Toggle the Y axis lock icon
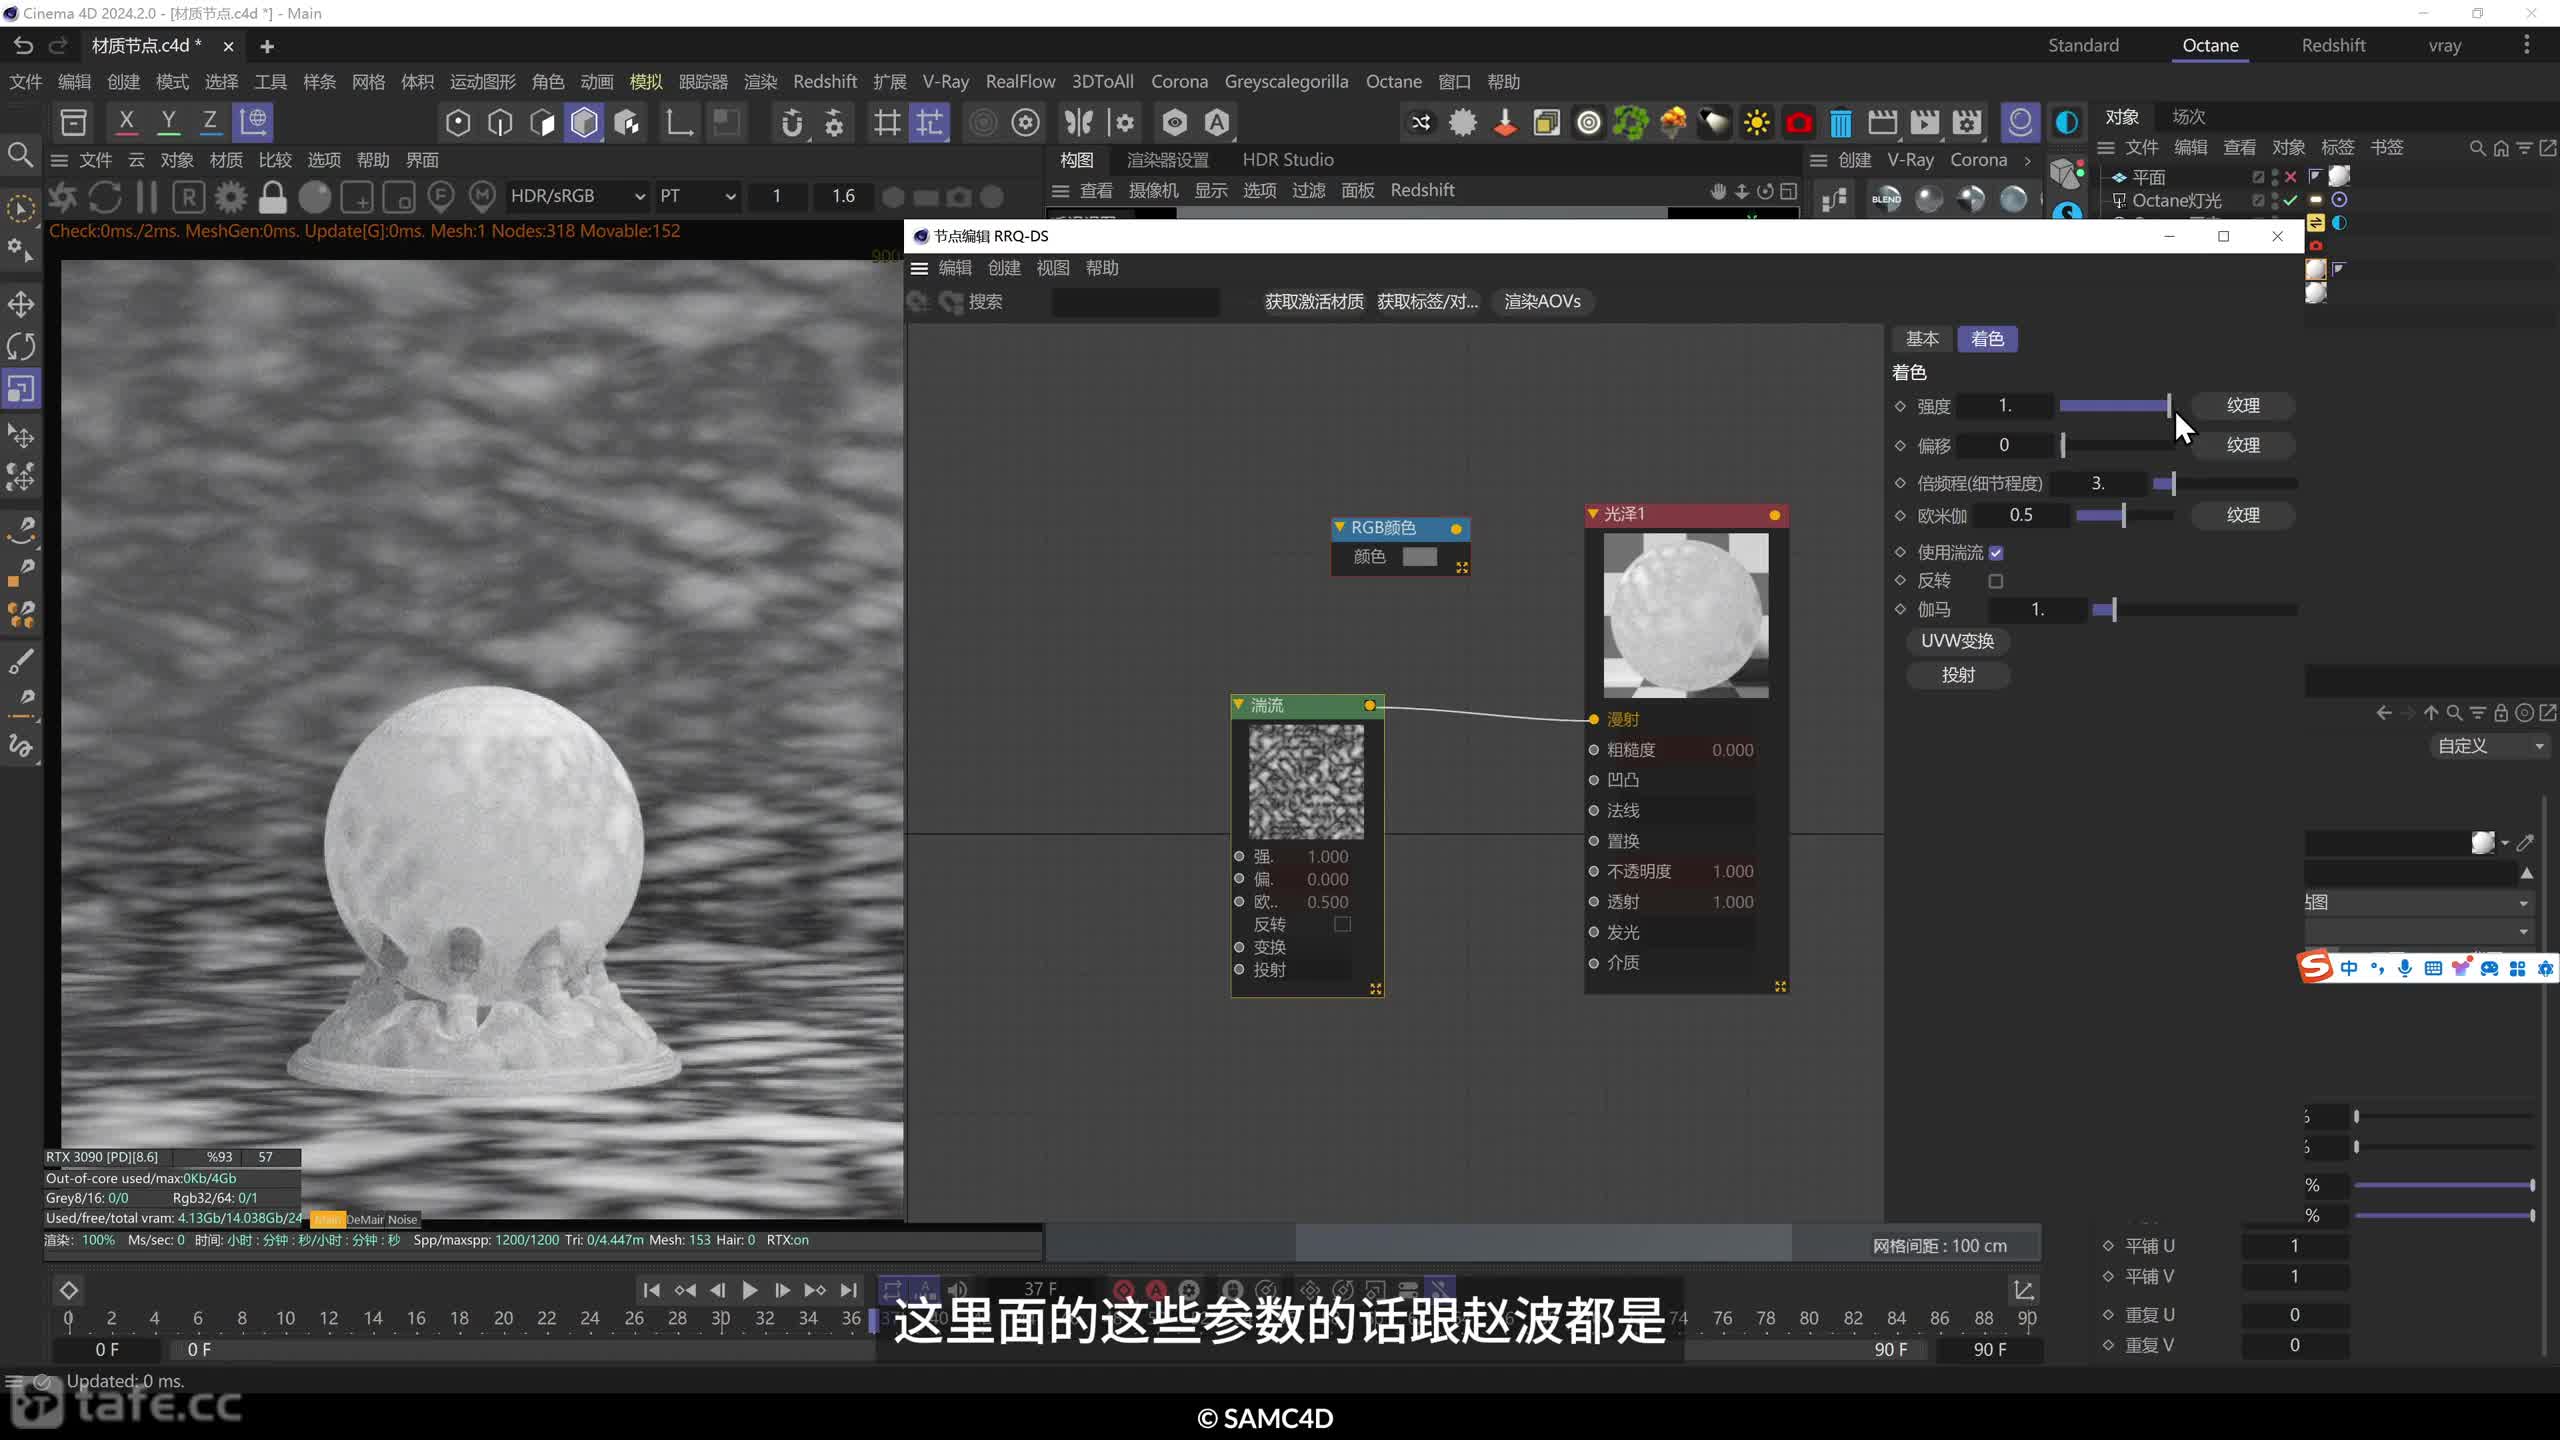Image resolution: width=2560 pixels, height=1440 pixels. click(168, 122)
